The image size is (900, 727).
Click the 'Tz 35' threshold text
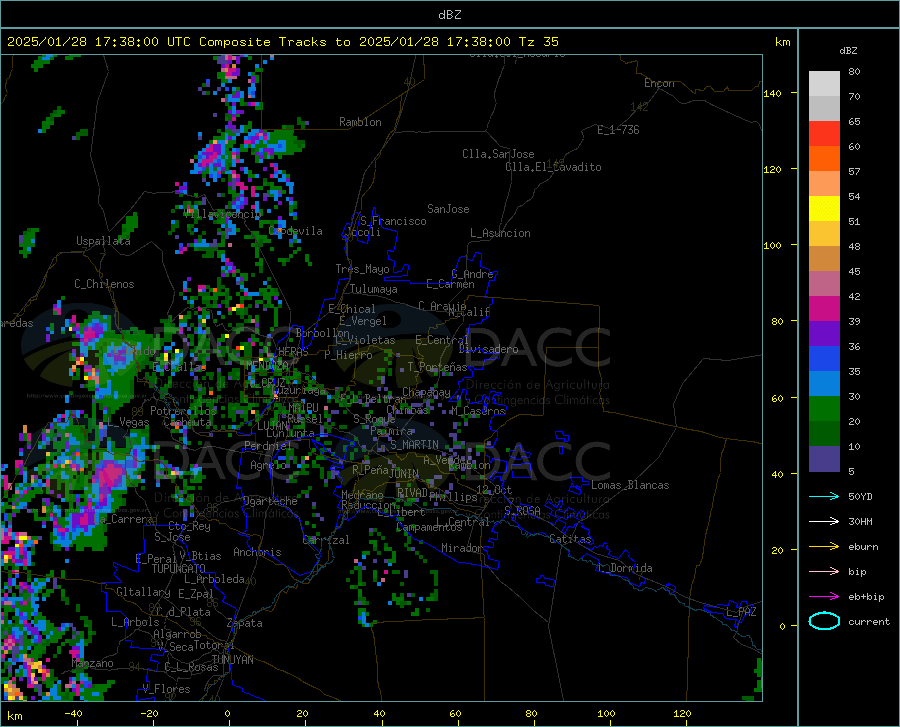click(x=538, y=42)
